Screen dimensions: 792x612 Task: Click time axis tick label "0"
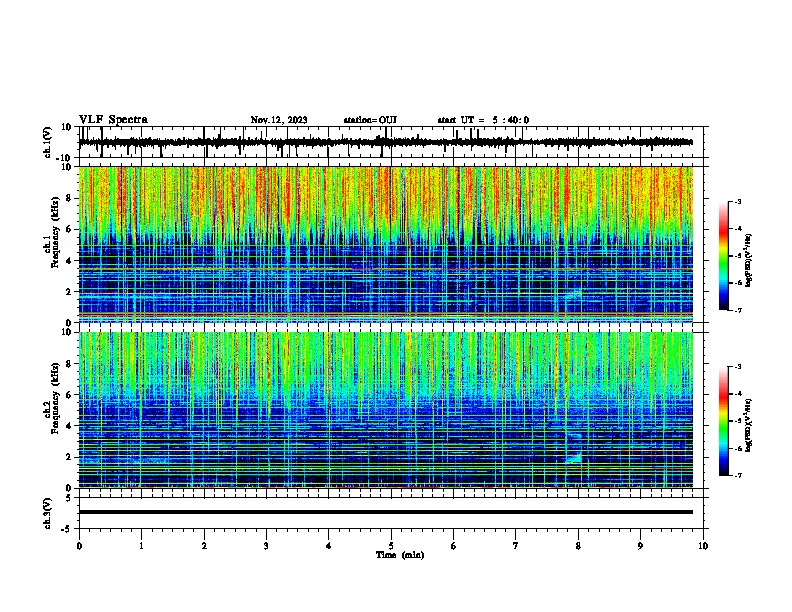pyautogui.click(x=79, y=546)
